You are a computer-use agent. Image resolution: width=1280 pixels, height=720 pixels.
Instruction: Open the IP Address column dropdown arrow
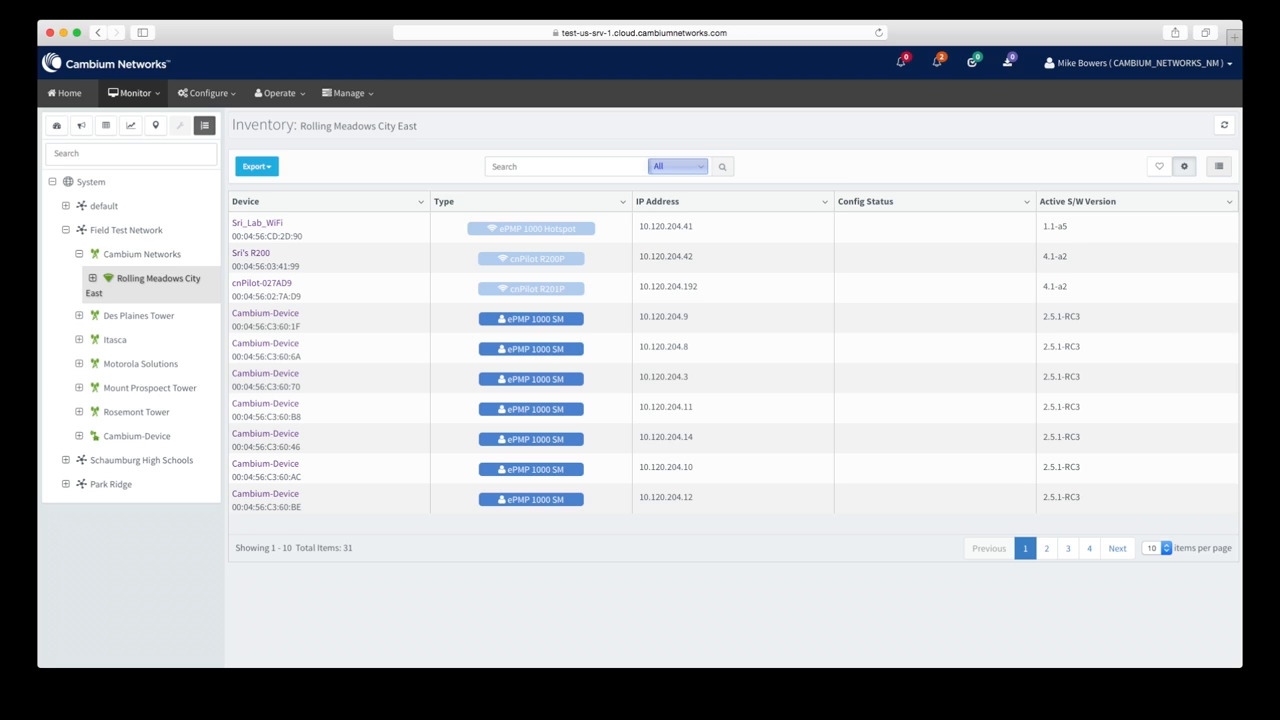[825, 202]
